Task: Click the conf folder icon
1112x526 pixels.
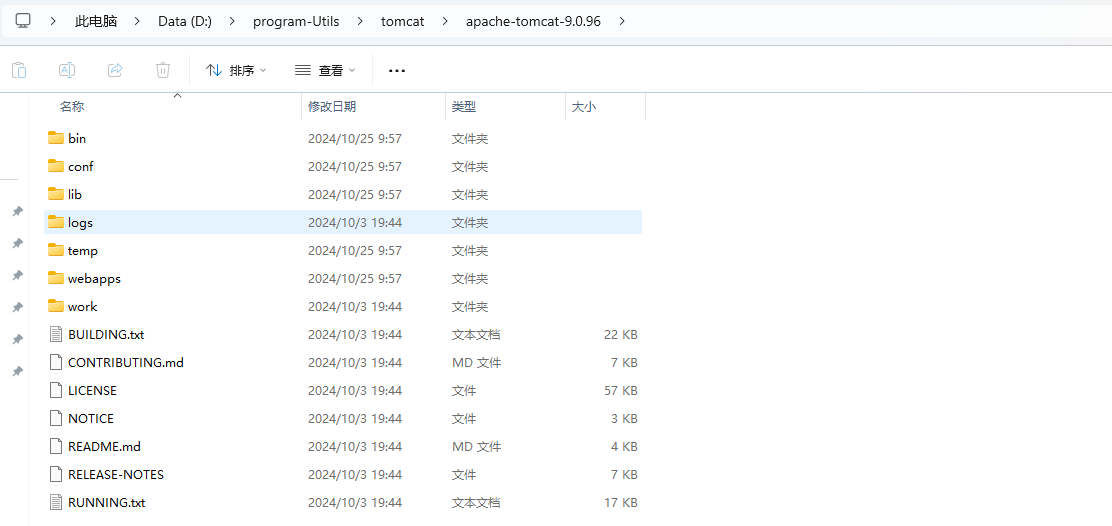Action: tap(56, 166)
